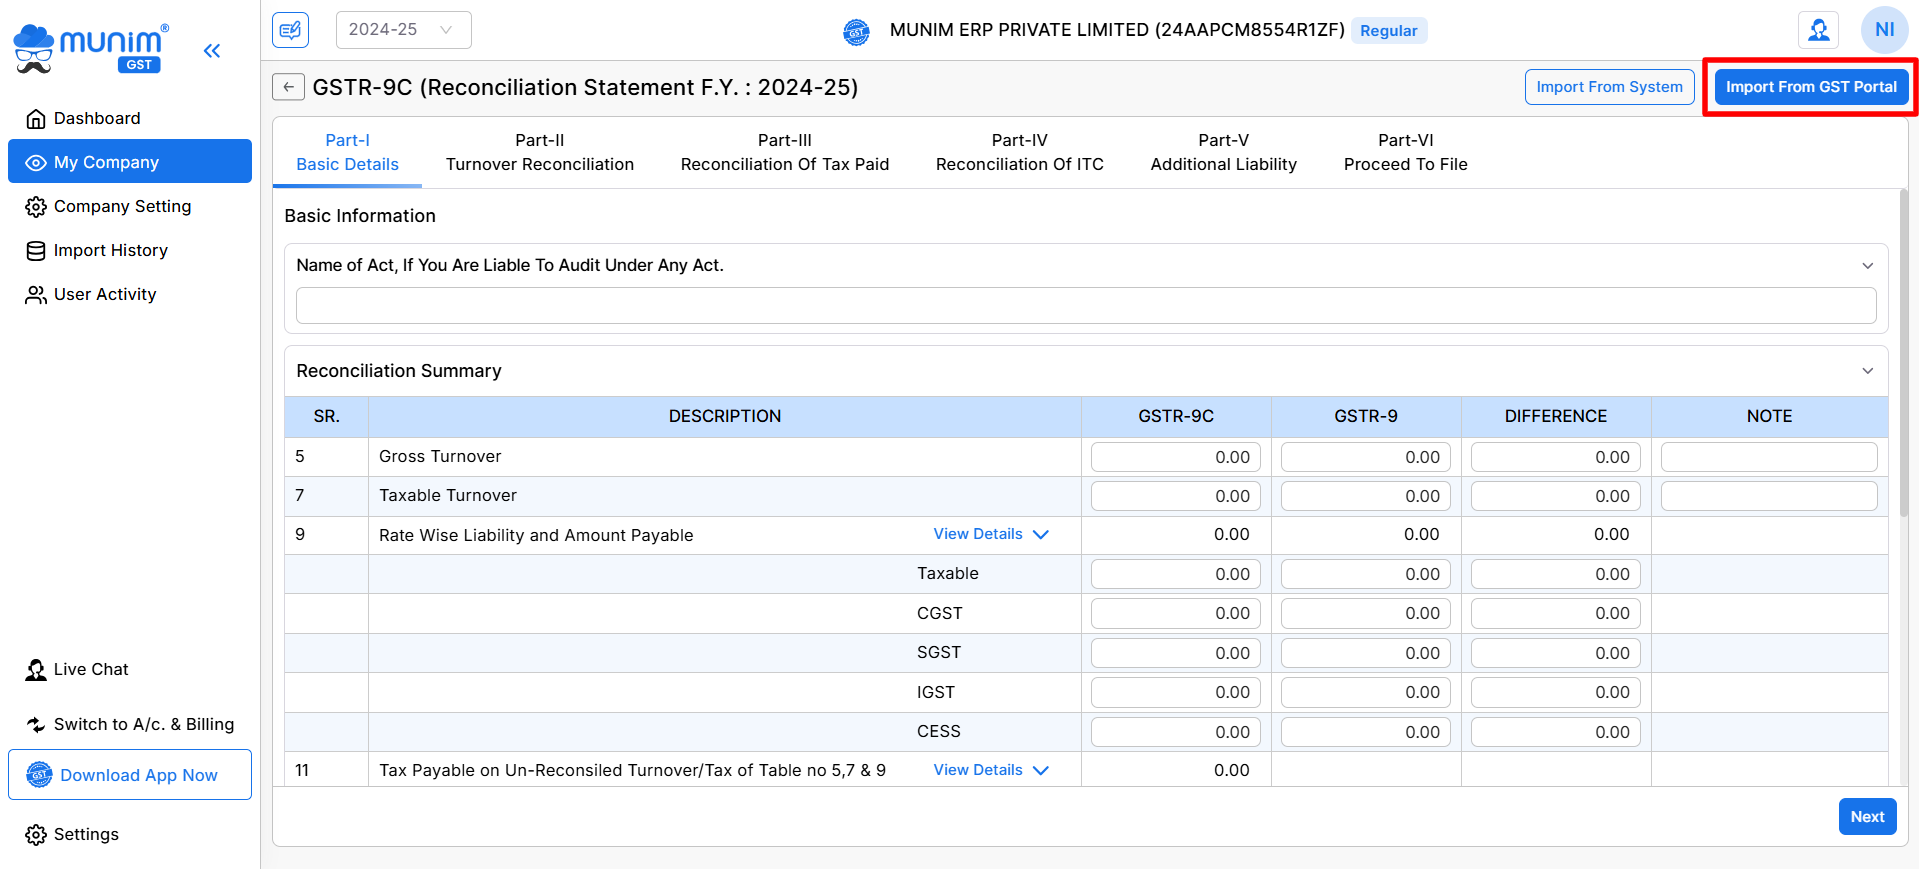Click Taxable Turnover GSTR-9C amount field
The height and width of the screenshot is (869, 1919).
[1176, 496]
